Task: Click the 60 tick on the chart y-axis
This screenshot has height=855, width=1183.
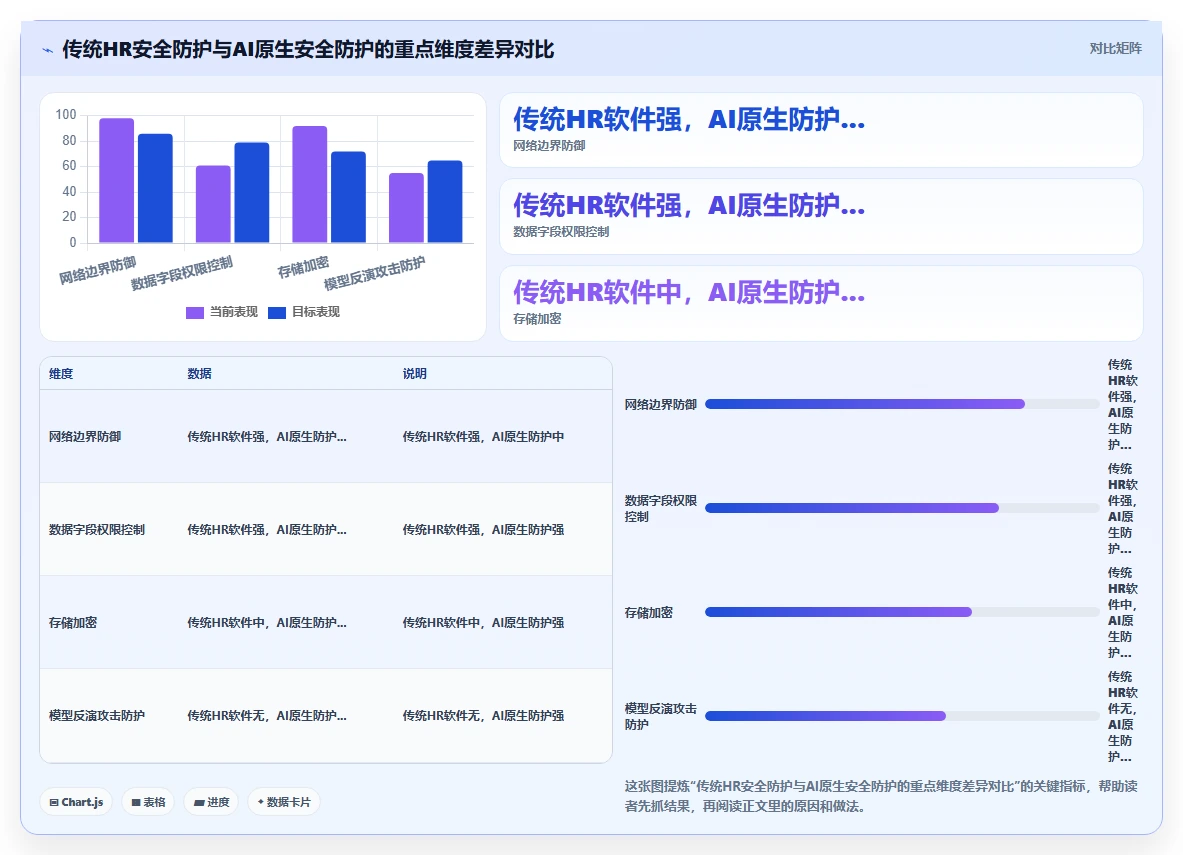Action: point(69,165)
